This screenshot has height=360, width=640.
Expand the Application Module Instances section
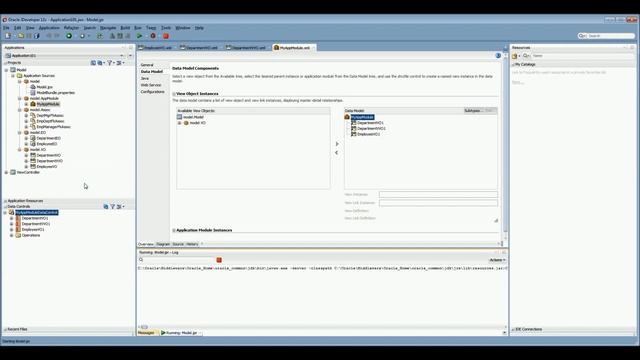click(x=174, y=231)
